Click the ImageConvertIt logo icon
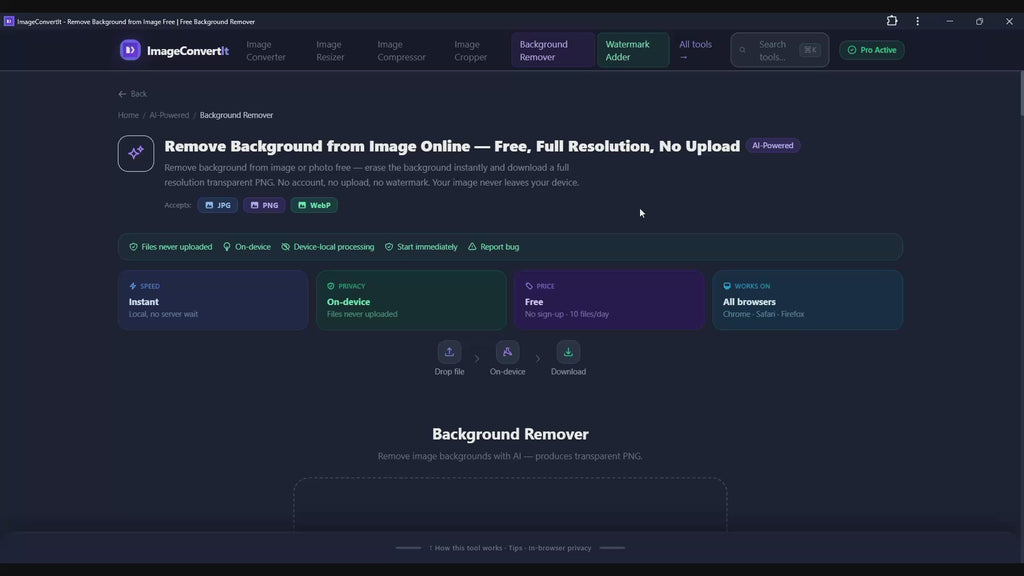This screenshot has width=1024, height=576. tap(130, 50)
